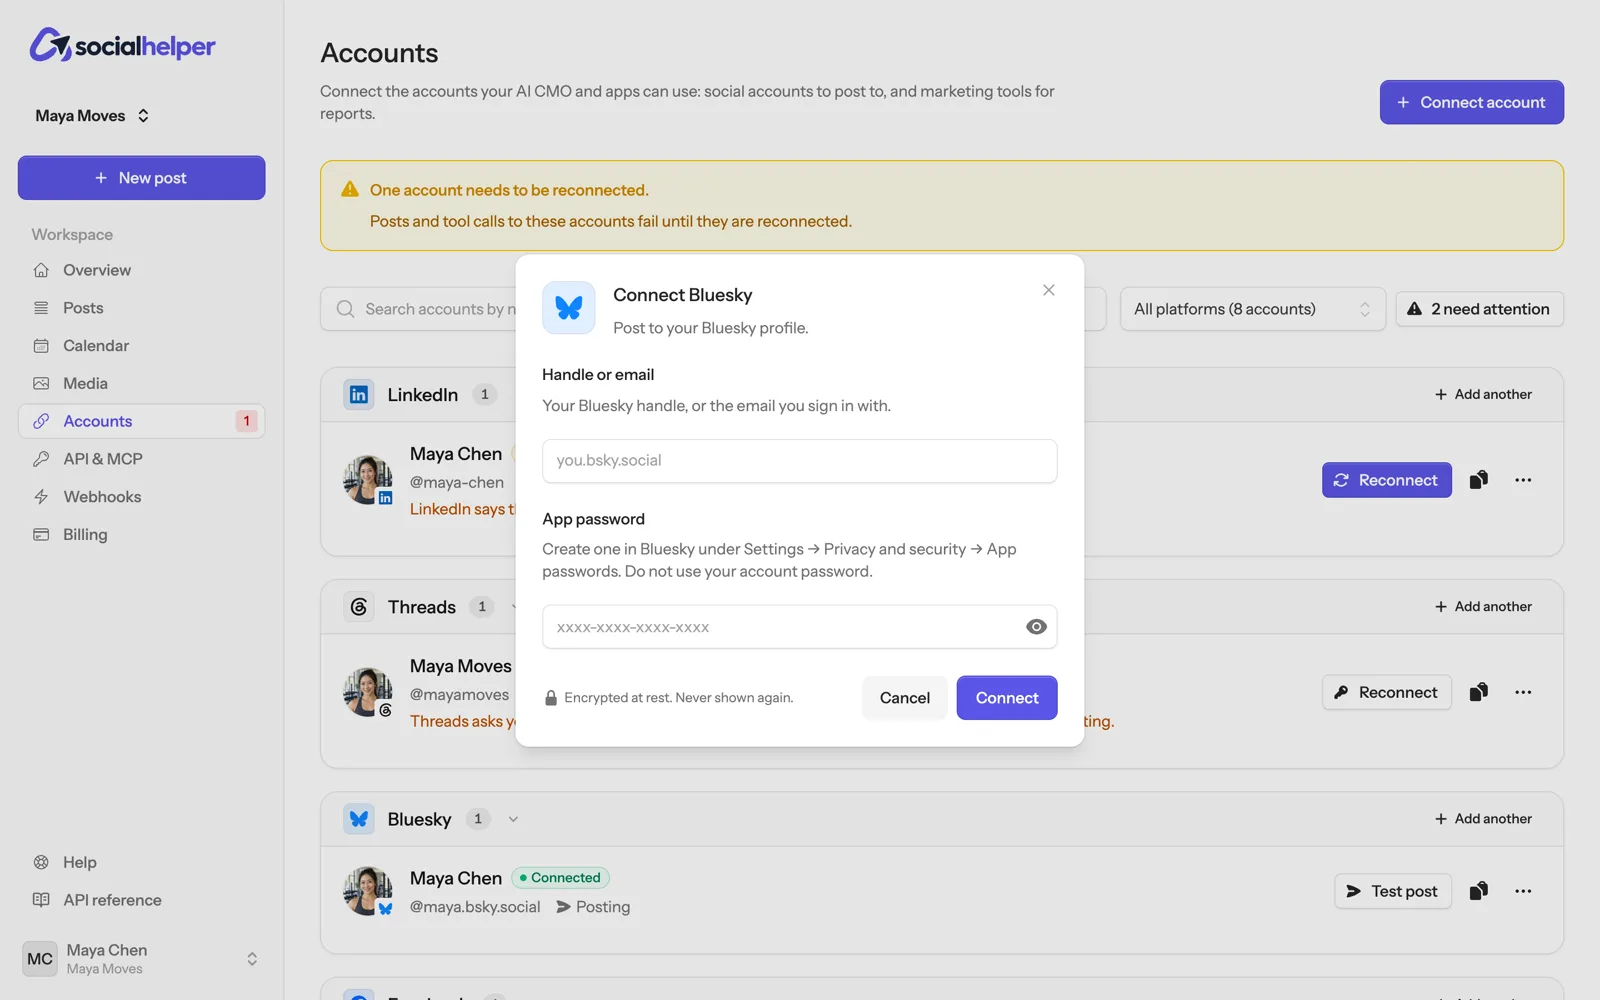
Task: Click the Connected status badge
Action: pos(560,878)
